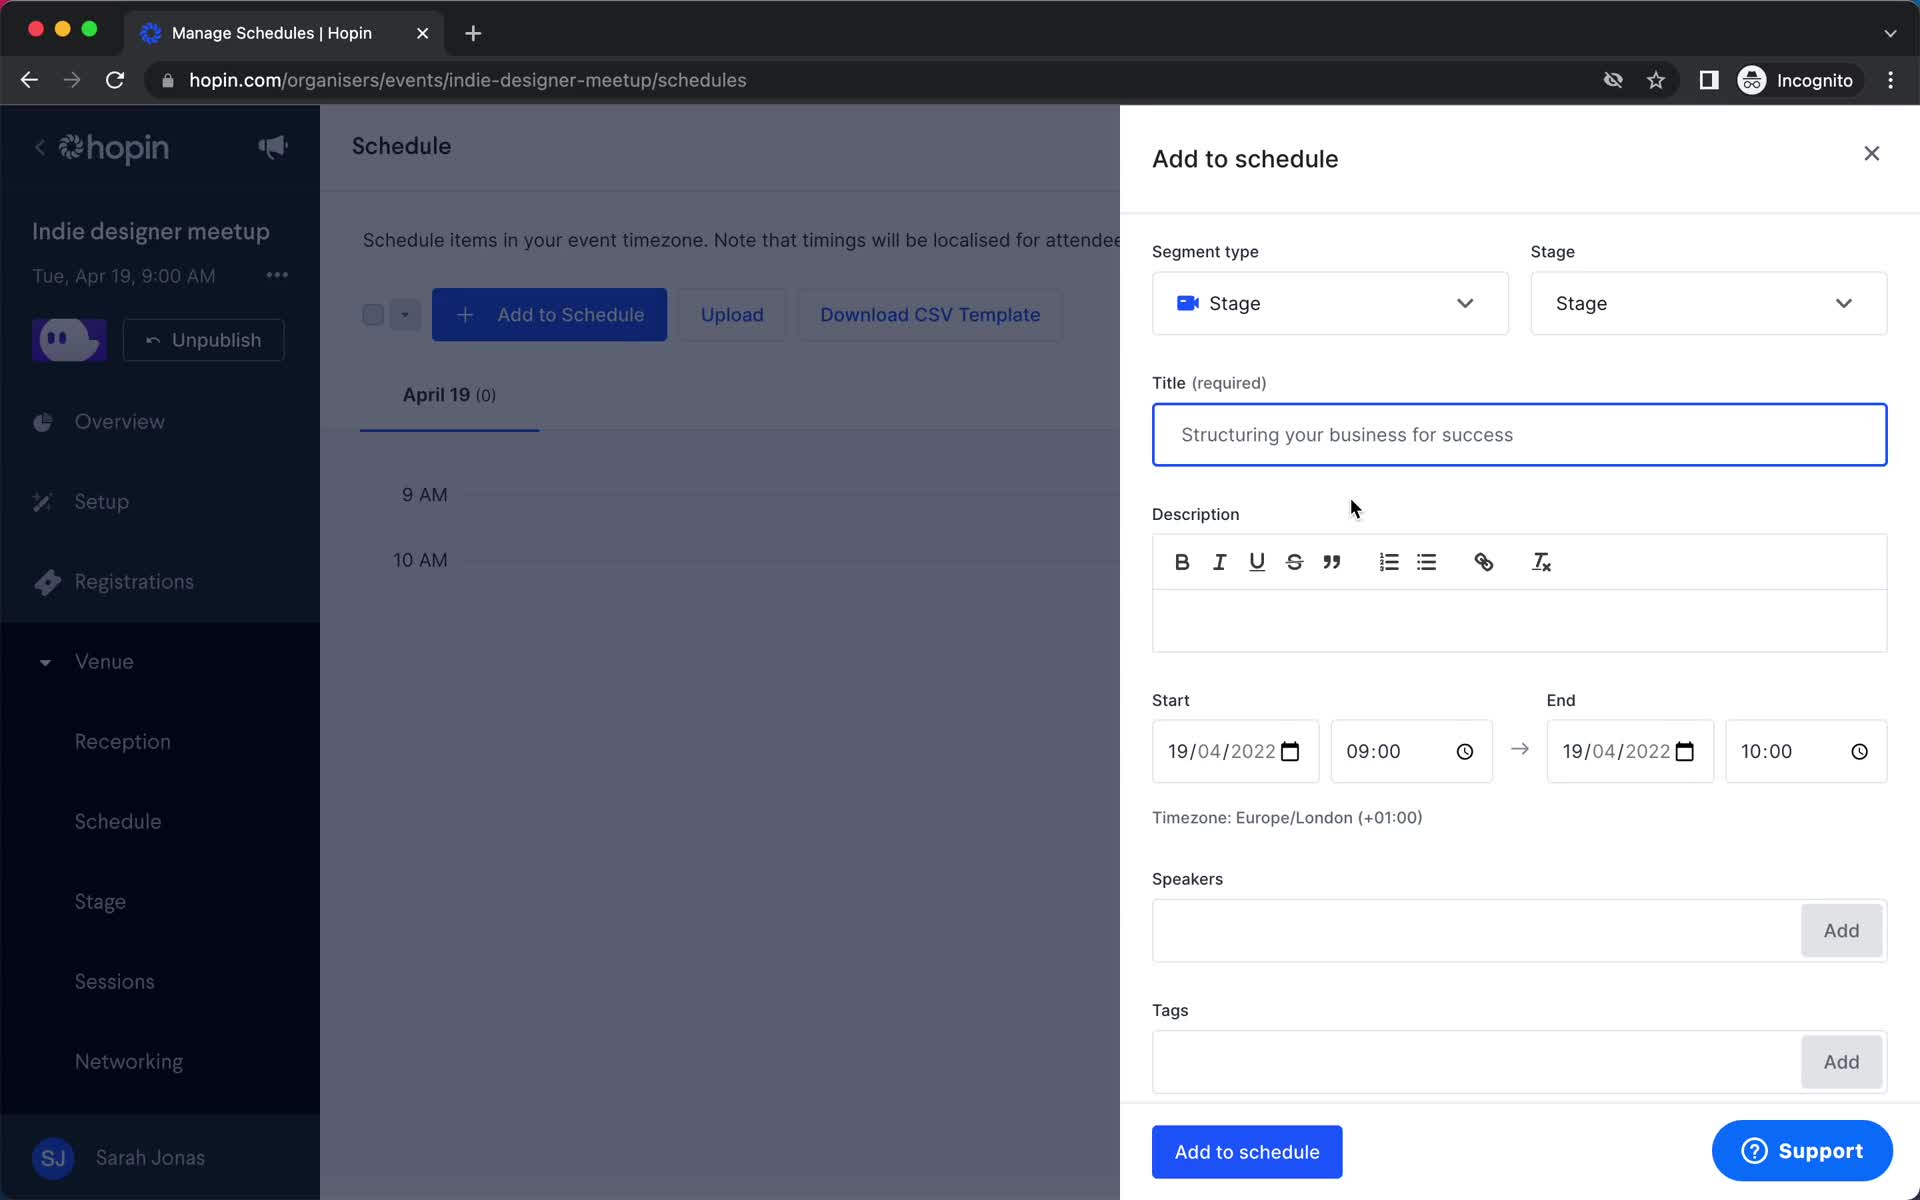Open Networking in the sidebar
This screenshot has height=1200, width=1920.
pyautogui.click(x=129, y=1062)
